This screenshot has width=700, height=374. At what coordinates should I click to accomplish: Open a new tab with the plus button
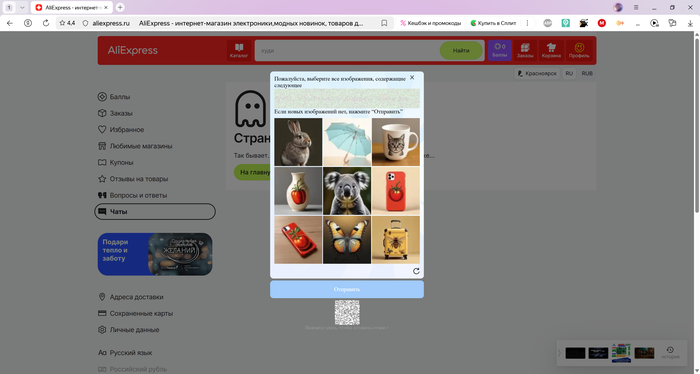pos(120,8)
